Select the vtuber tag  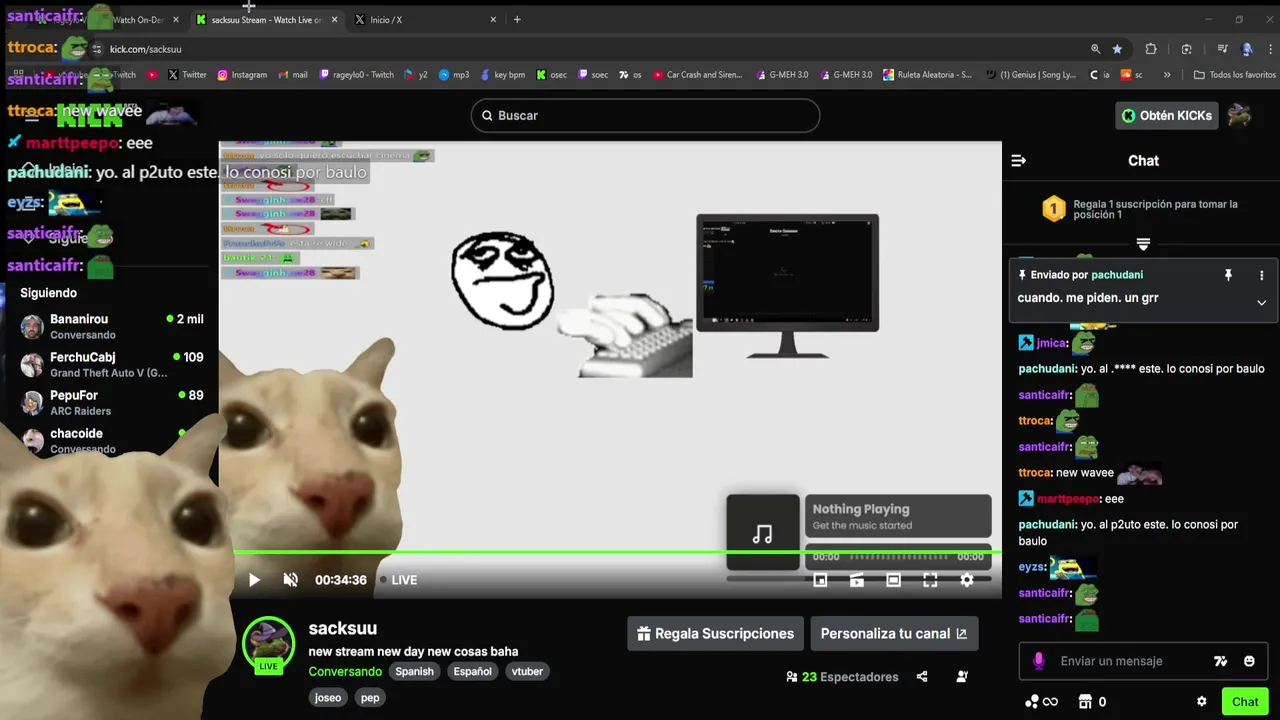[527, 671]
